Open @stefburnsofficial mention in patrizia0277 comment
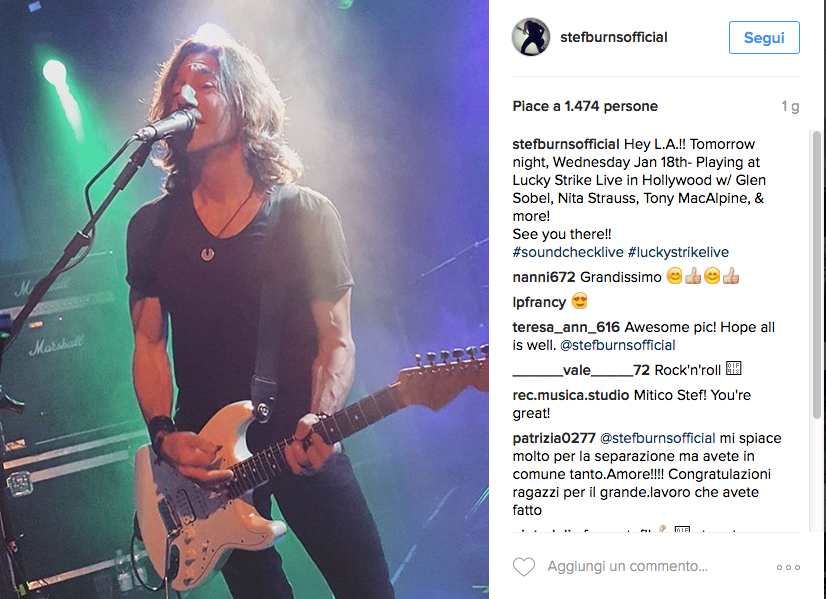826x599 pixels. 657,438
